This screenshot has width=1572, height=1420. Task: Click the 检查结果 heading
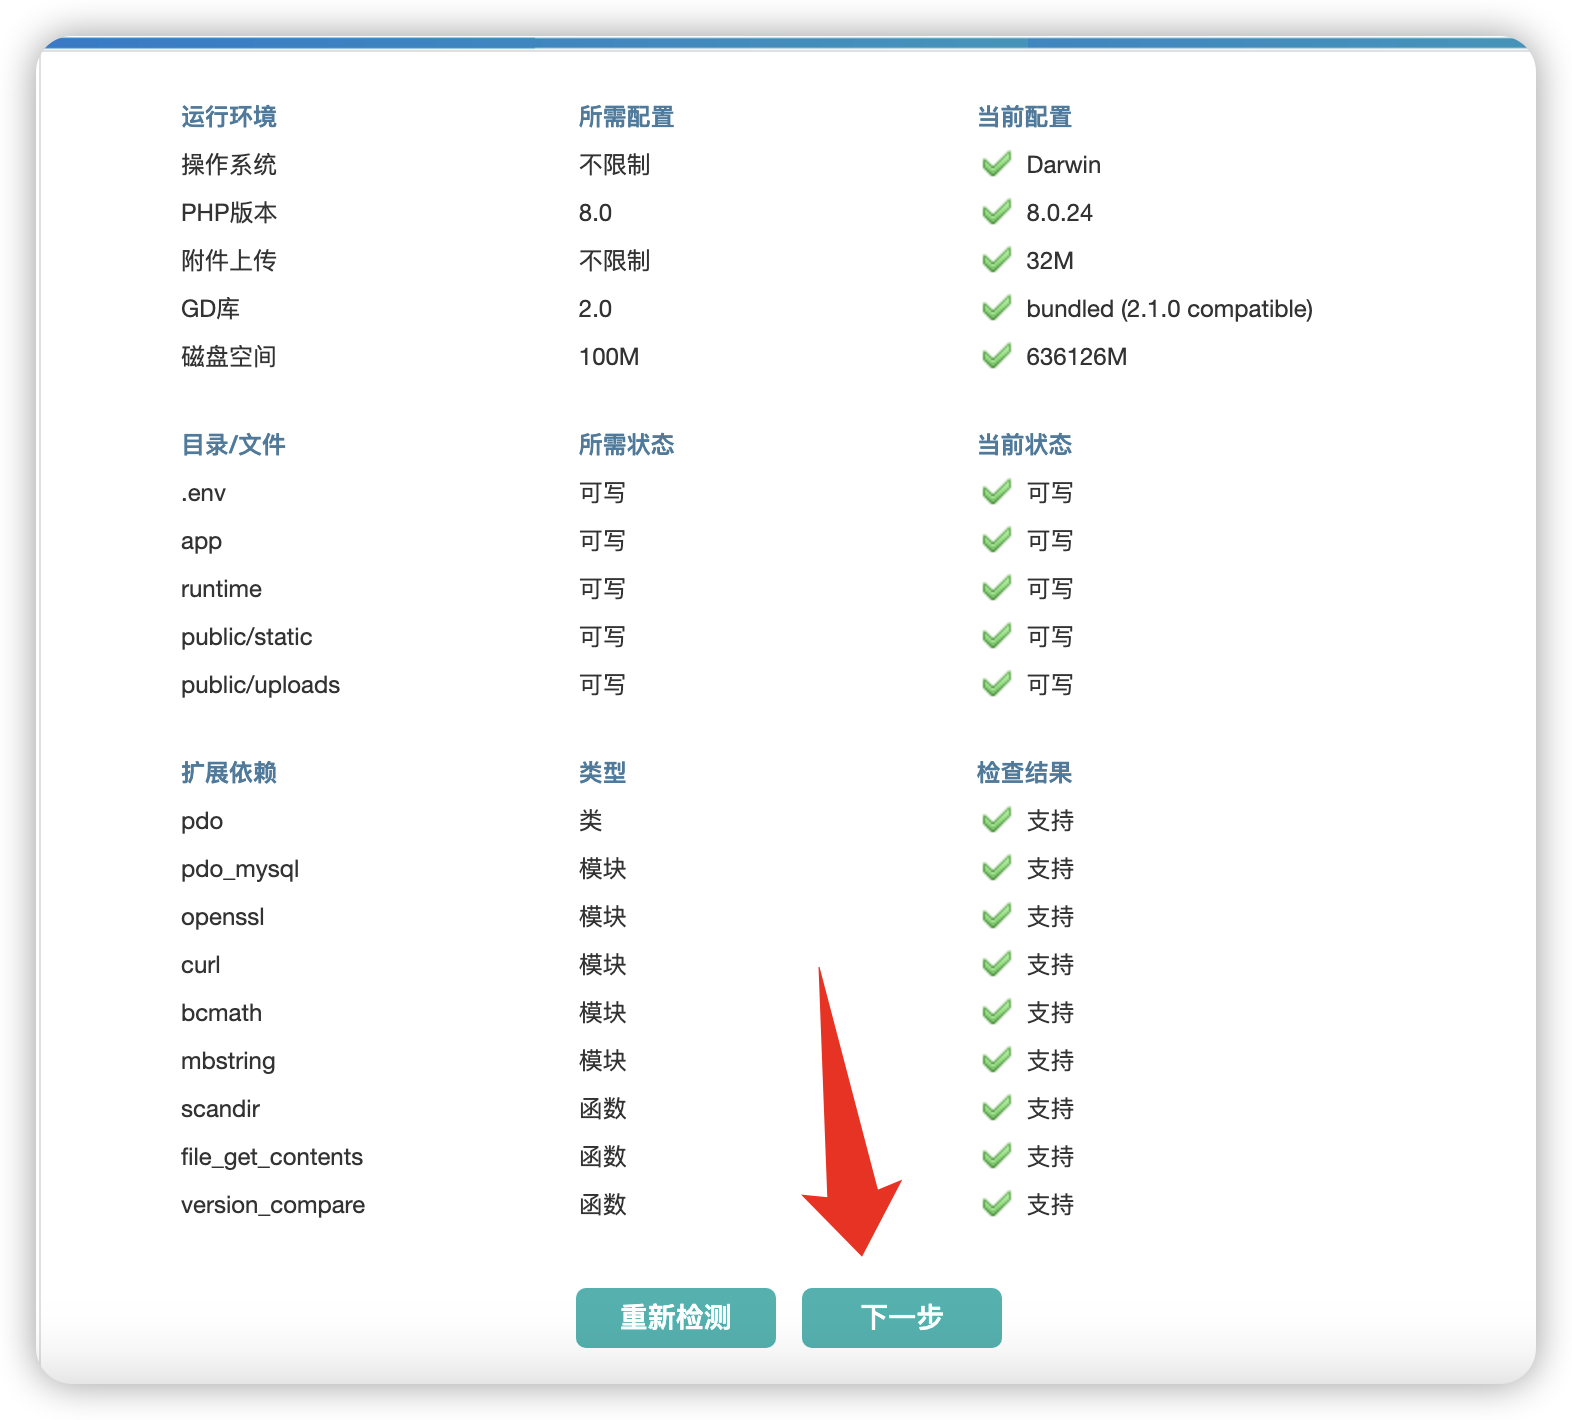point(1024,773)
